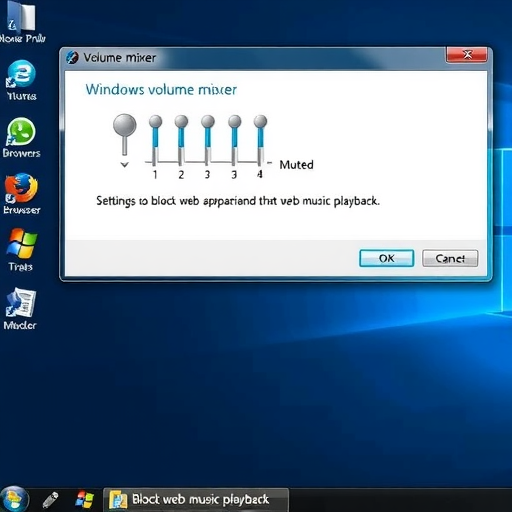The width and height of the screenshot is (512, 512).
Task: Expand the chevron under the master slider
Action: click(x=125, y=164)
